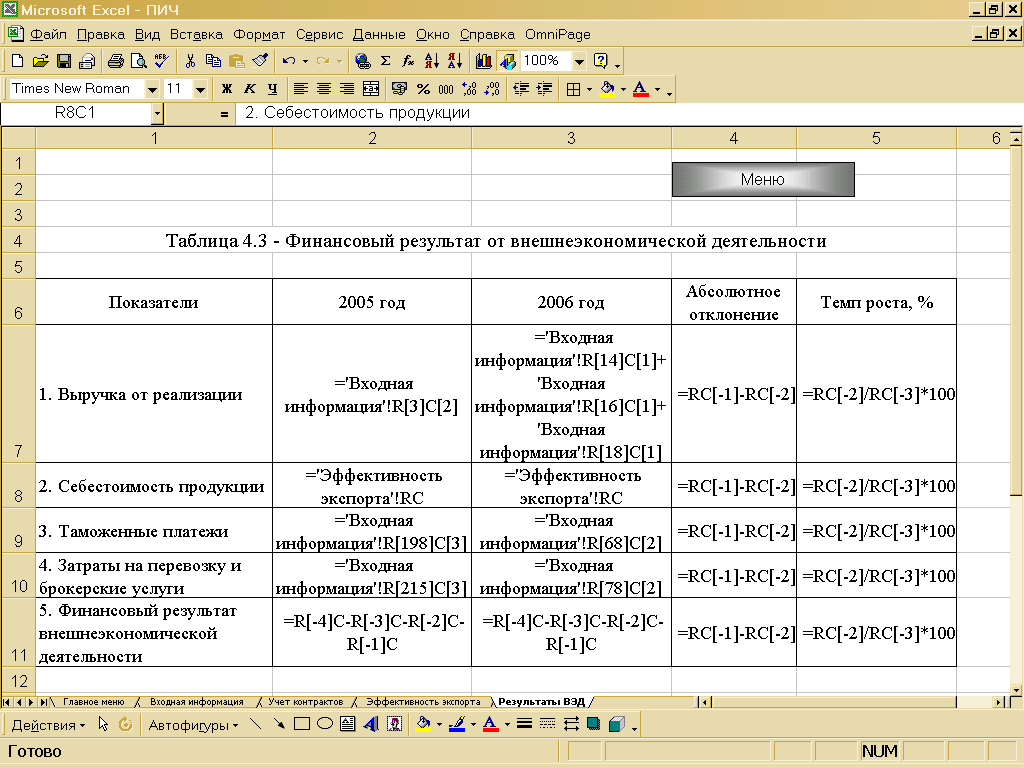Toggle bold formatting (Ж) button
The height and width of the screenshot is (768, 1024).
pyautogui.click(x=227, y=89)
